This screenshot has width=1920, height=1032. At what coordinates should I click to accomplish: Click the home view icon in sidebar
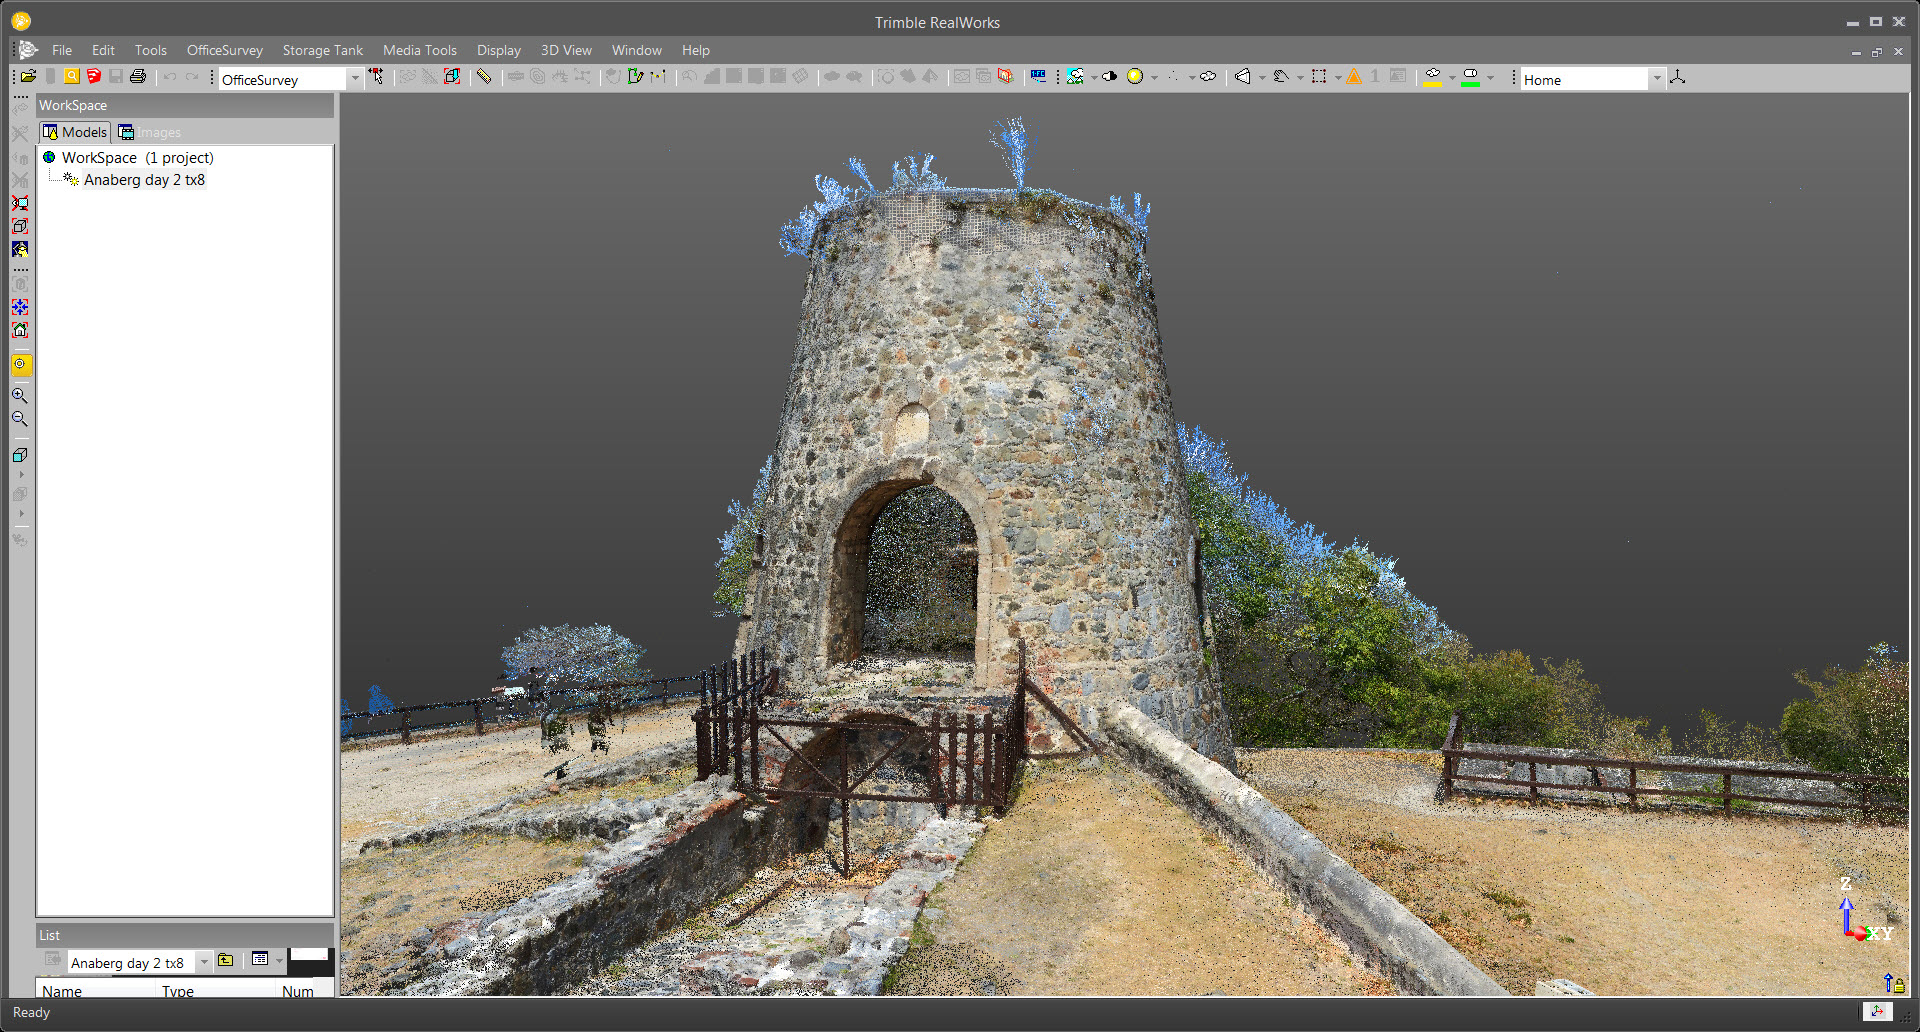[20, 330]
